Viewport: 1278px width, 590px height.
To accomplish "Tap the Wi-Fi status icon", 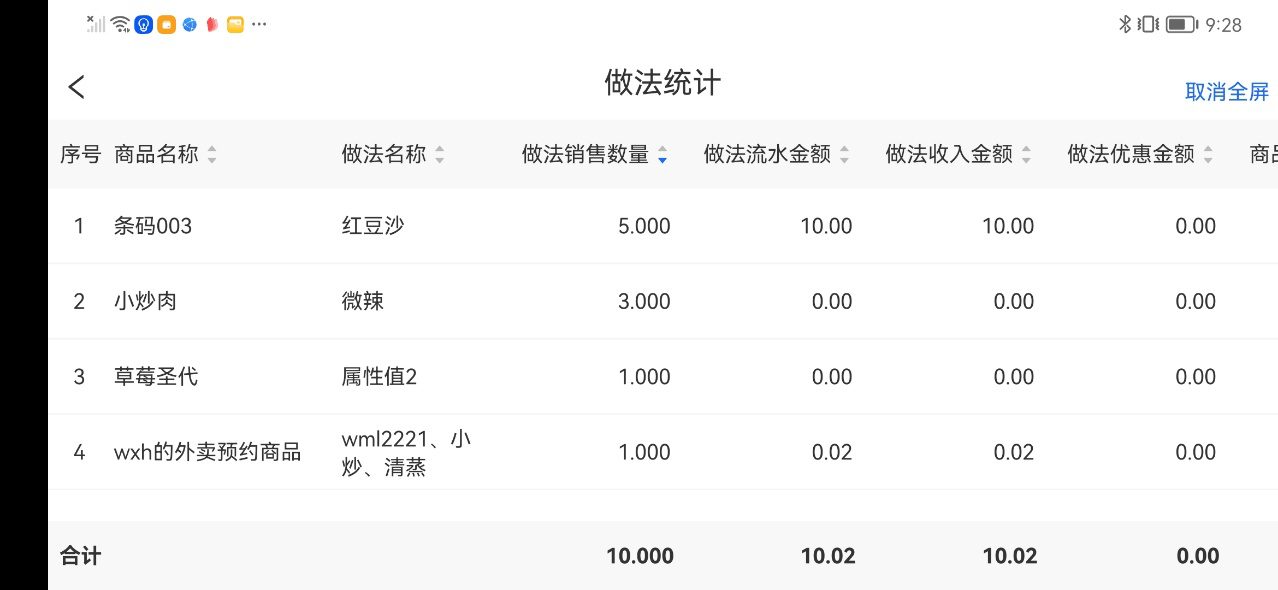I will 120,24.
